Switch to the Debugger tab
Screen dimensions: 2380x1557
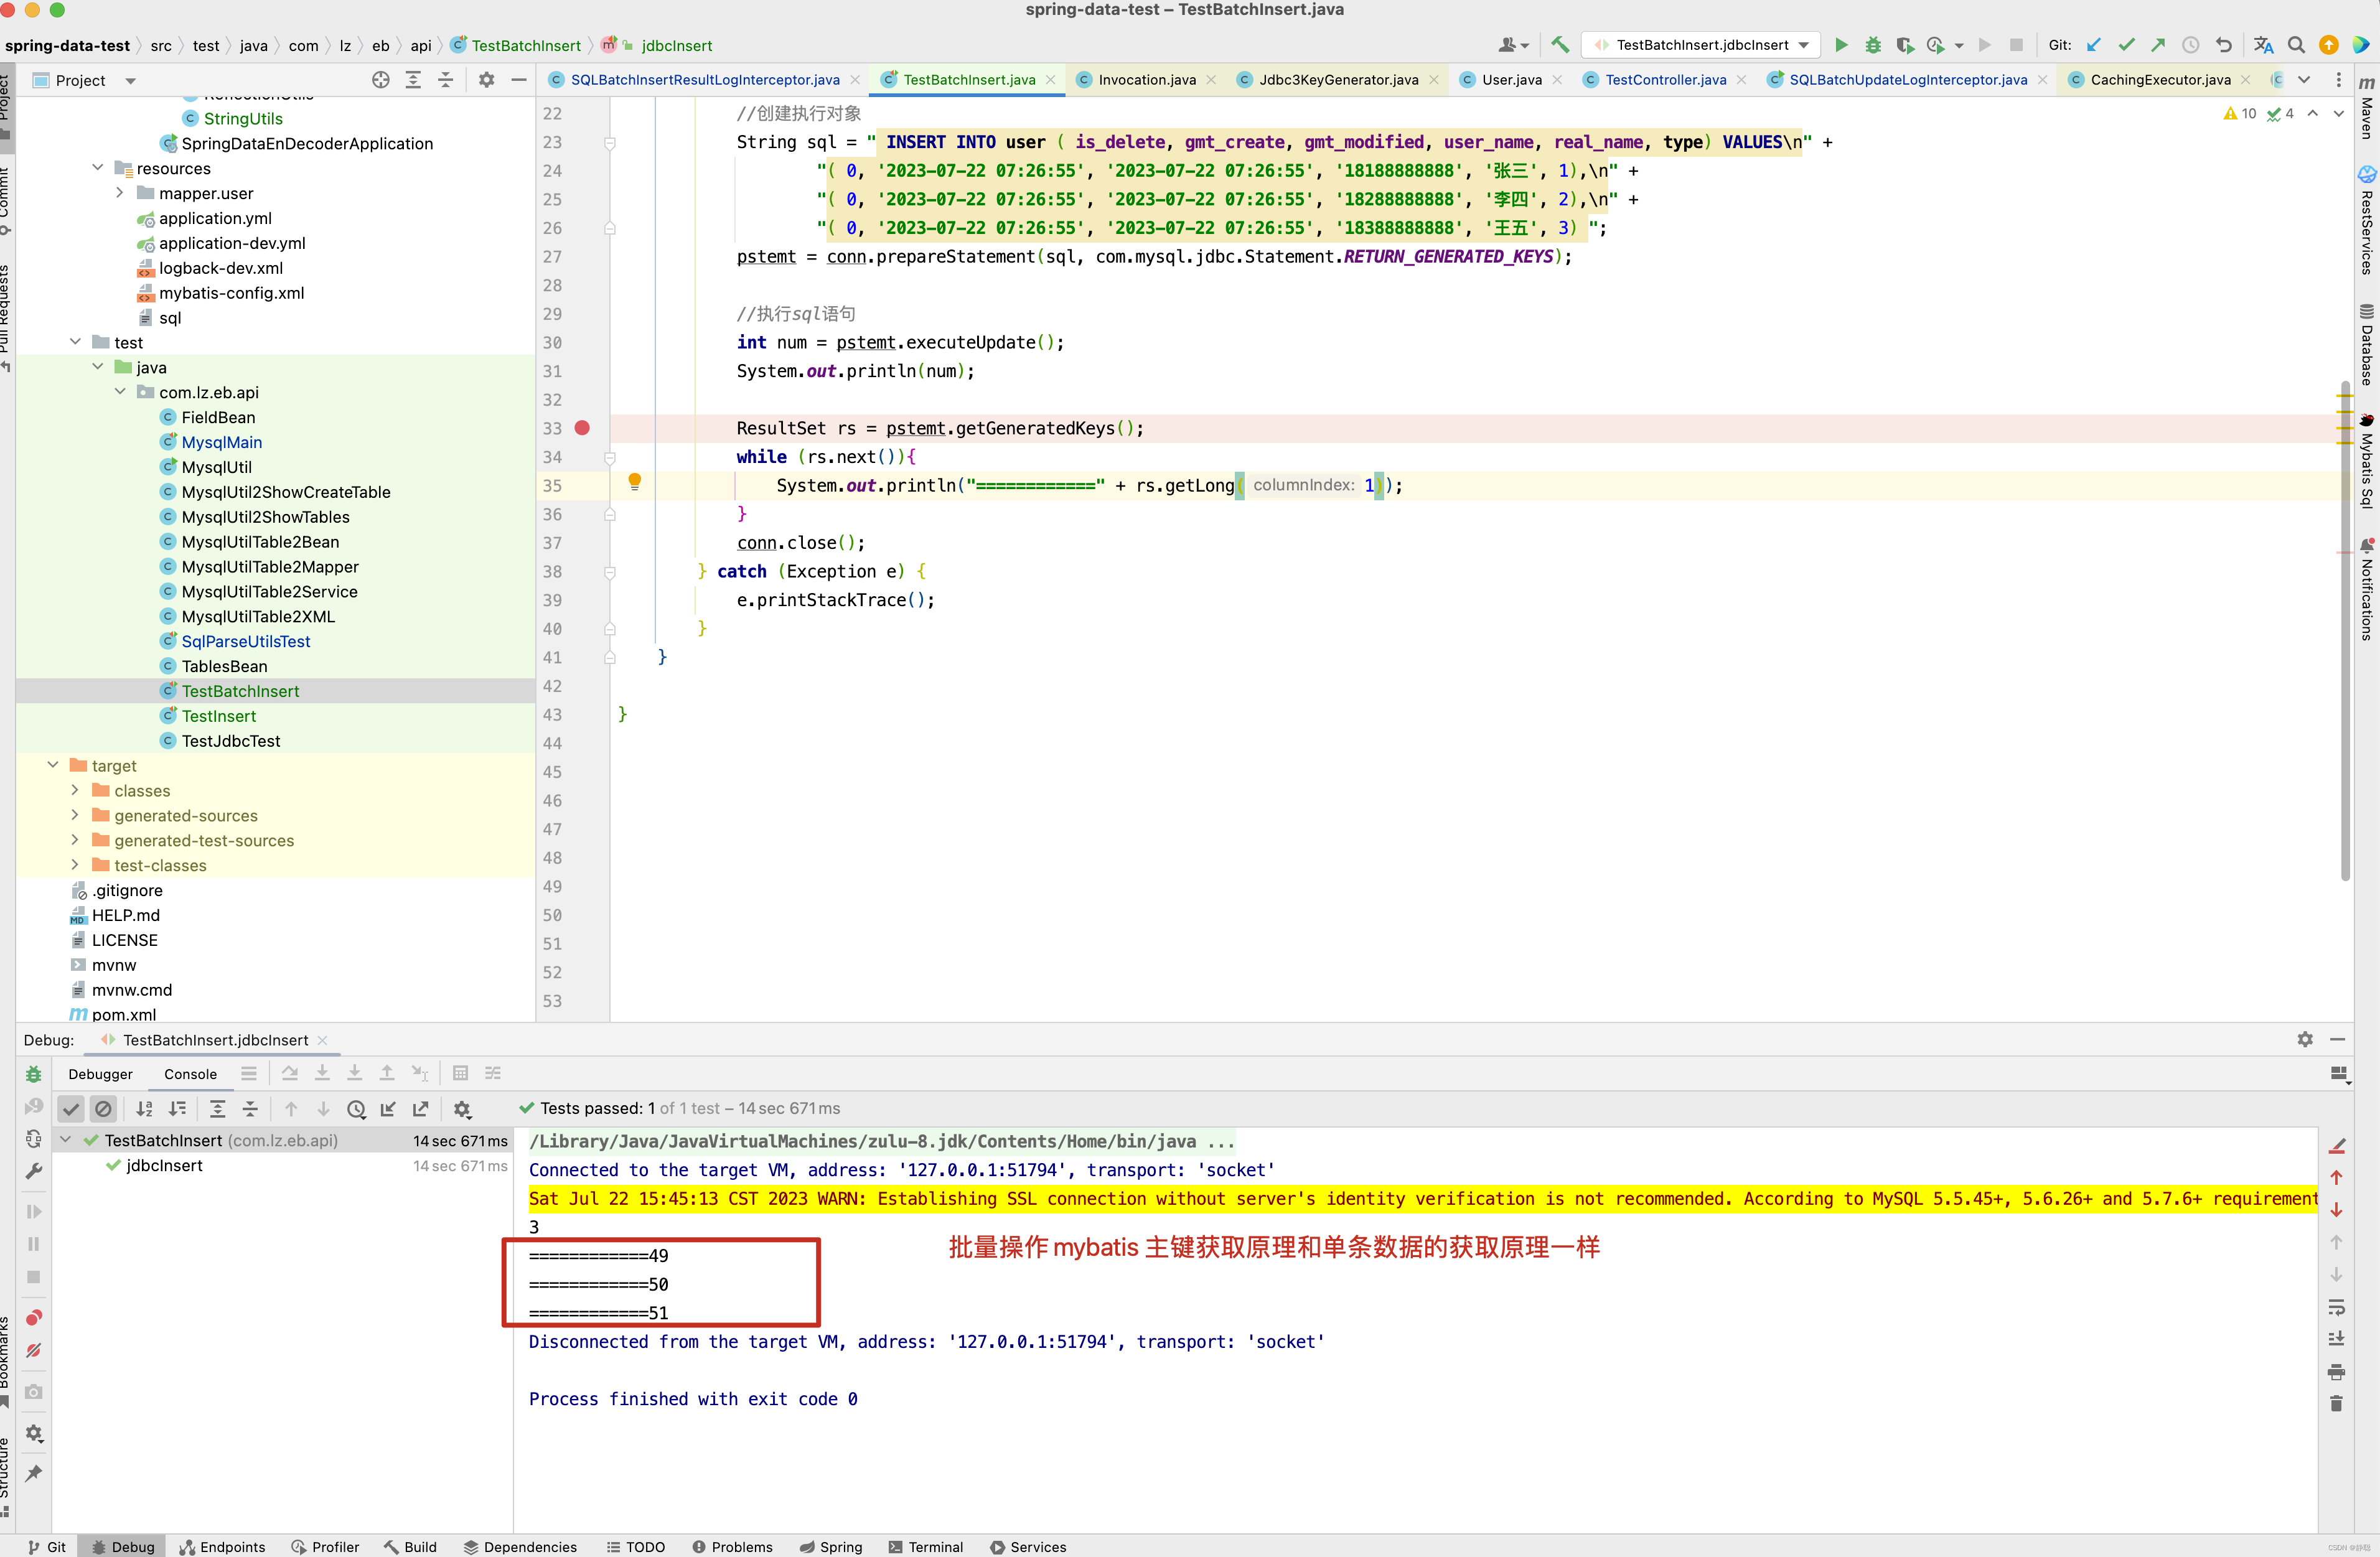(100, 1074)
